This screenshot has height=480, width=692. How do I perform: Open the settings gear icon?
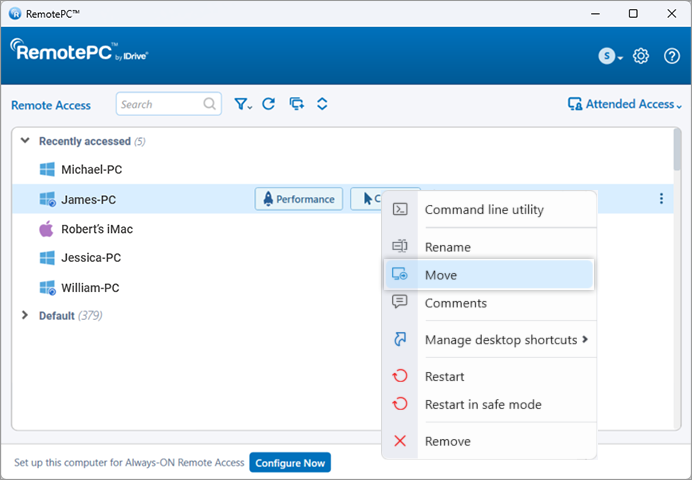pyautogui.click(x=642, y=56)
